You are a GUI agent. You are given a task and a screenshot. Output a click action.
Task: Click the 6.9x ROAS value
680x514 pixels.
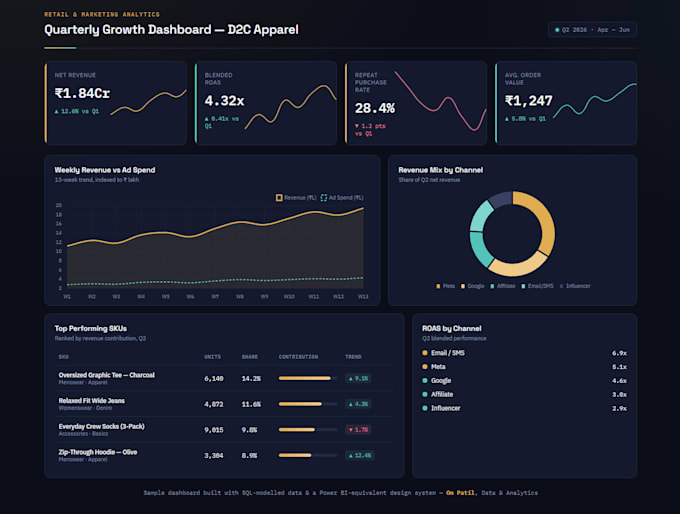619,353
